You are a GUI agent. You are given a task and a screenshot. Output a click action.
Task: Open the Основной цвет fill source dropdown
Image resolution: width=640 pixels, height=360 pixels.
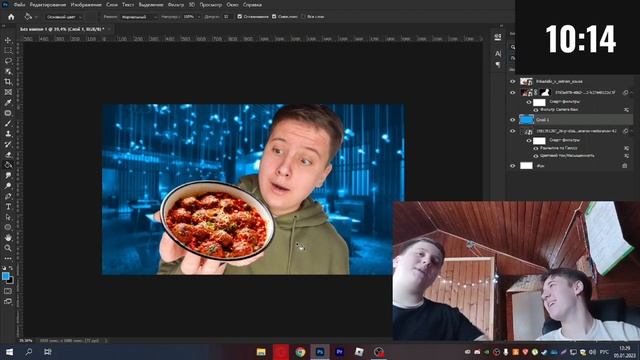coord(64,17)
